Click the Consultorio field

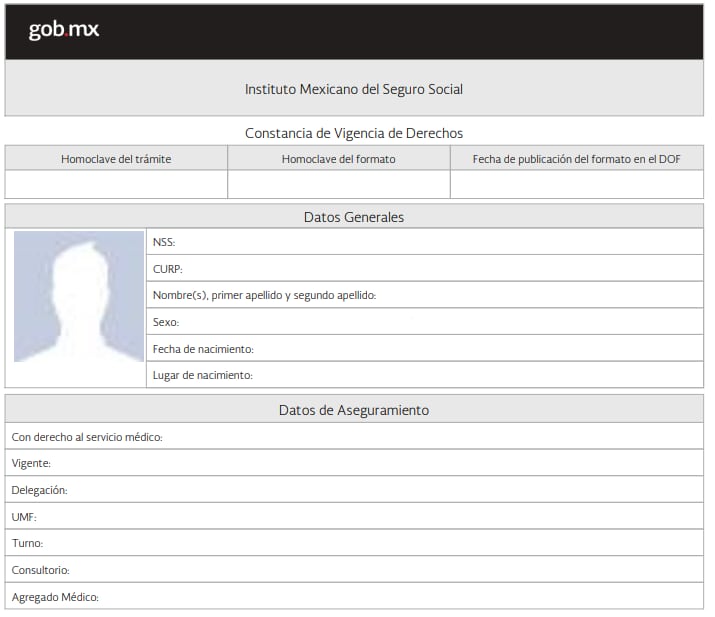[354, 570]
